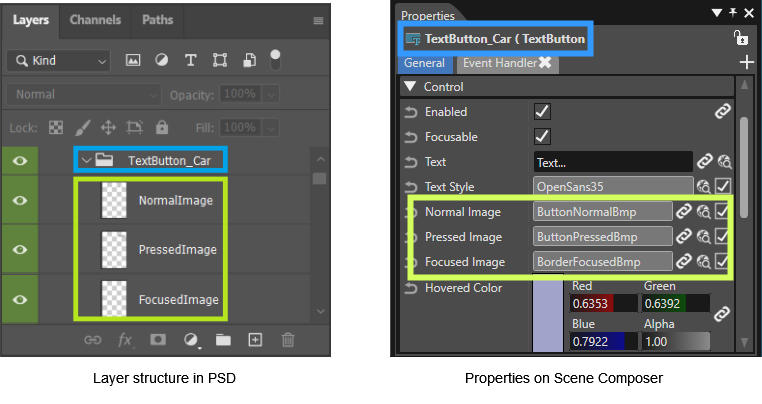Collapse the TextButton_Car group chevron
762x404 pixels.
[86, 160]
